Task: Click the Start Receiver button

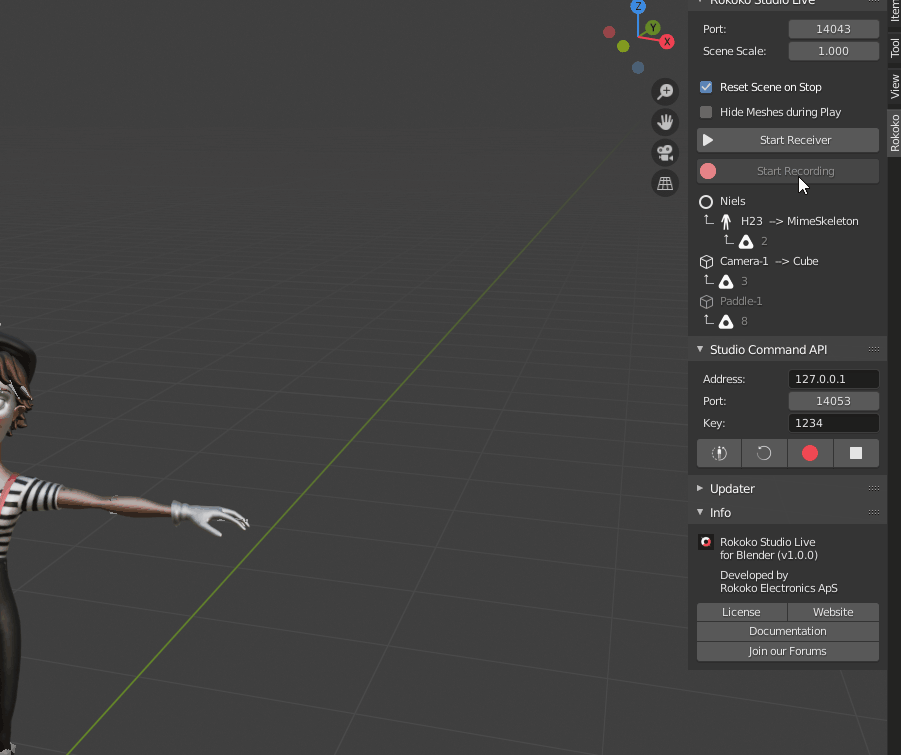Action: [788, 140]
